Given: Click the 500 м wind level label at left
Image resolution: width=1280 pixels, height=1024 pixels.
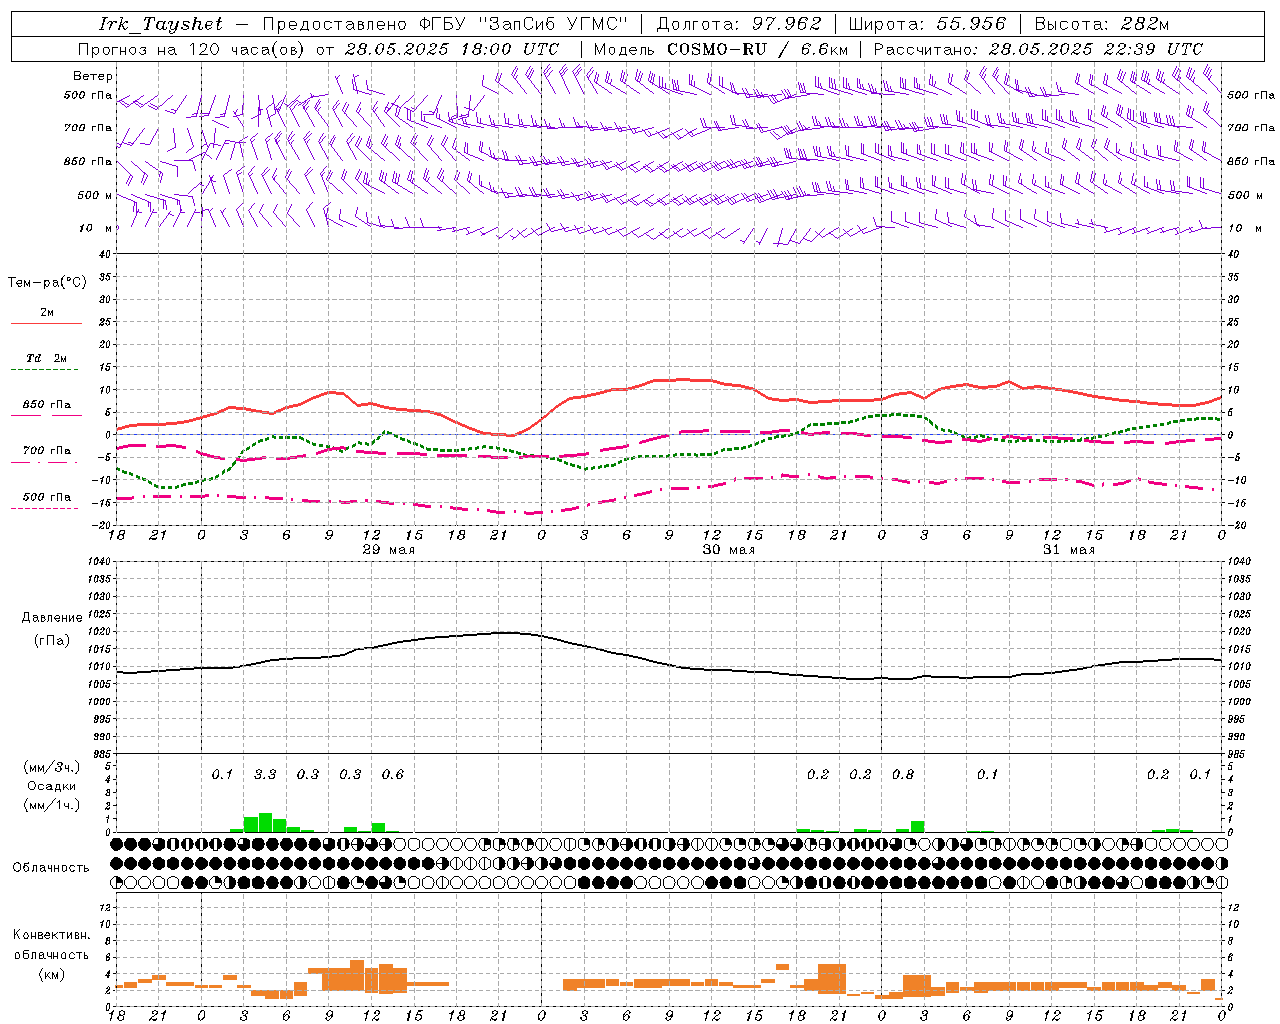Looking at the screenshot, I should tap(96, 195).
